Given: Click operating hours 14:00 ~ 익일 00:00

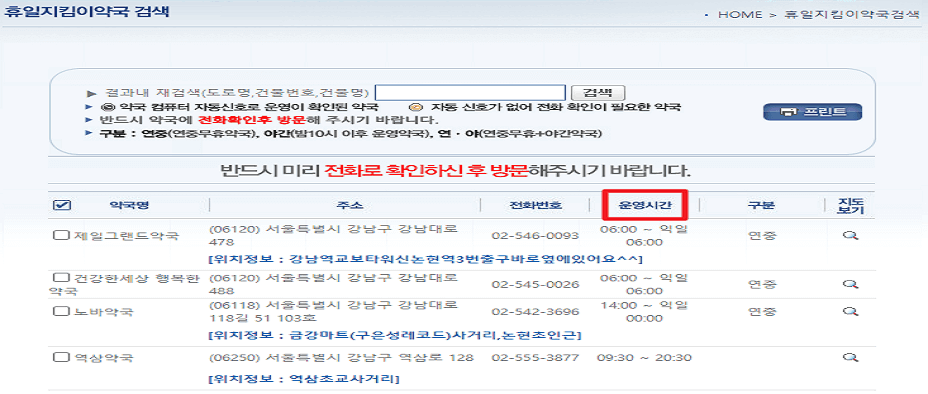Looking at the screenshot, I should pos(644,312).
